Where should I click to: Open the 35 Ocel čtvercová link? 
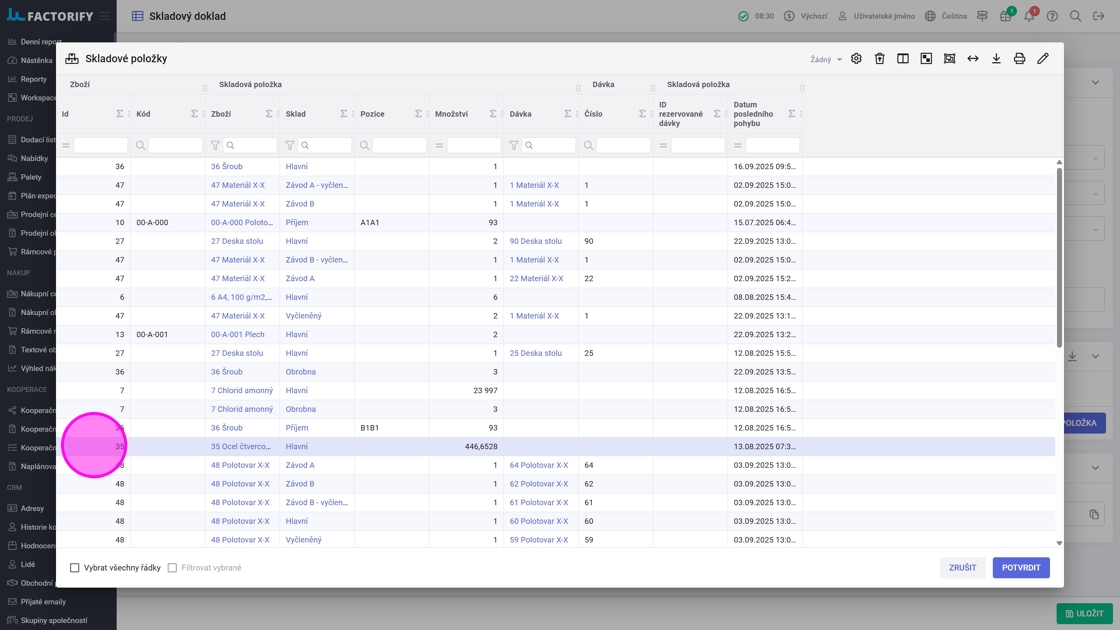(240, 447)
